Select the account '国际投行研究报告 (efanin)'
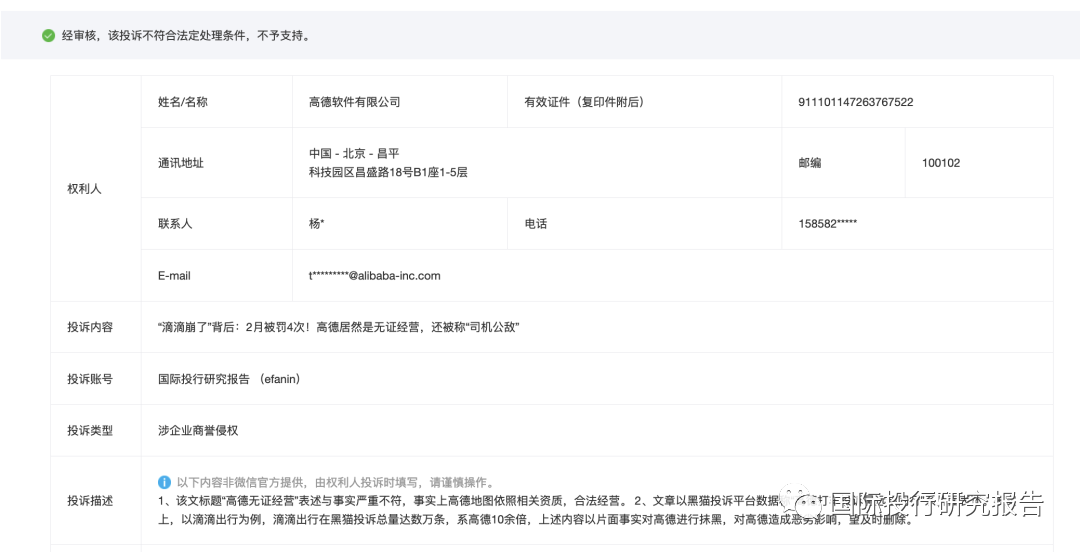Viewport: 1080px width, 552px height. point(229,379)
